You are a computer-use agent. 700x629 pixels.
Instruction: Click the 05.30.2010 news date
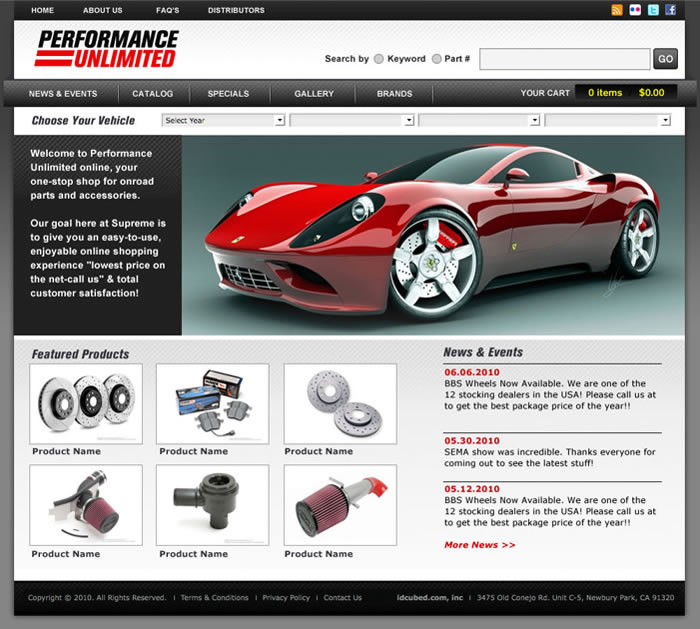(472, 441)
